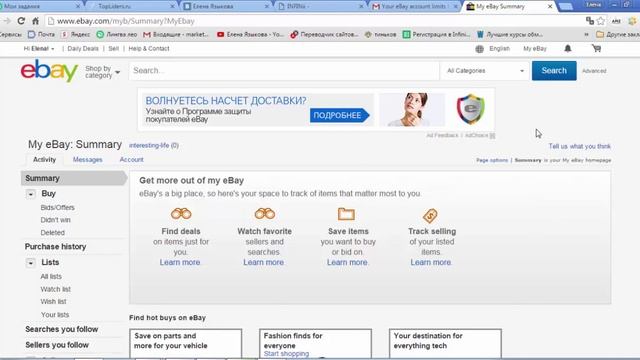Switch to Your eBay account limits browser tab

tap(415, 6)
